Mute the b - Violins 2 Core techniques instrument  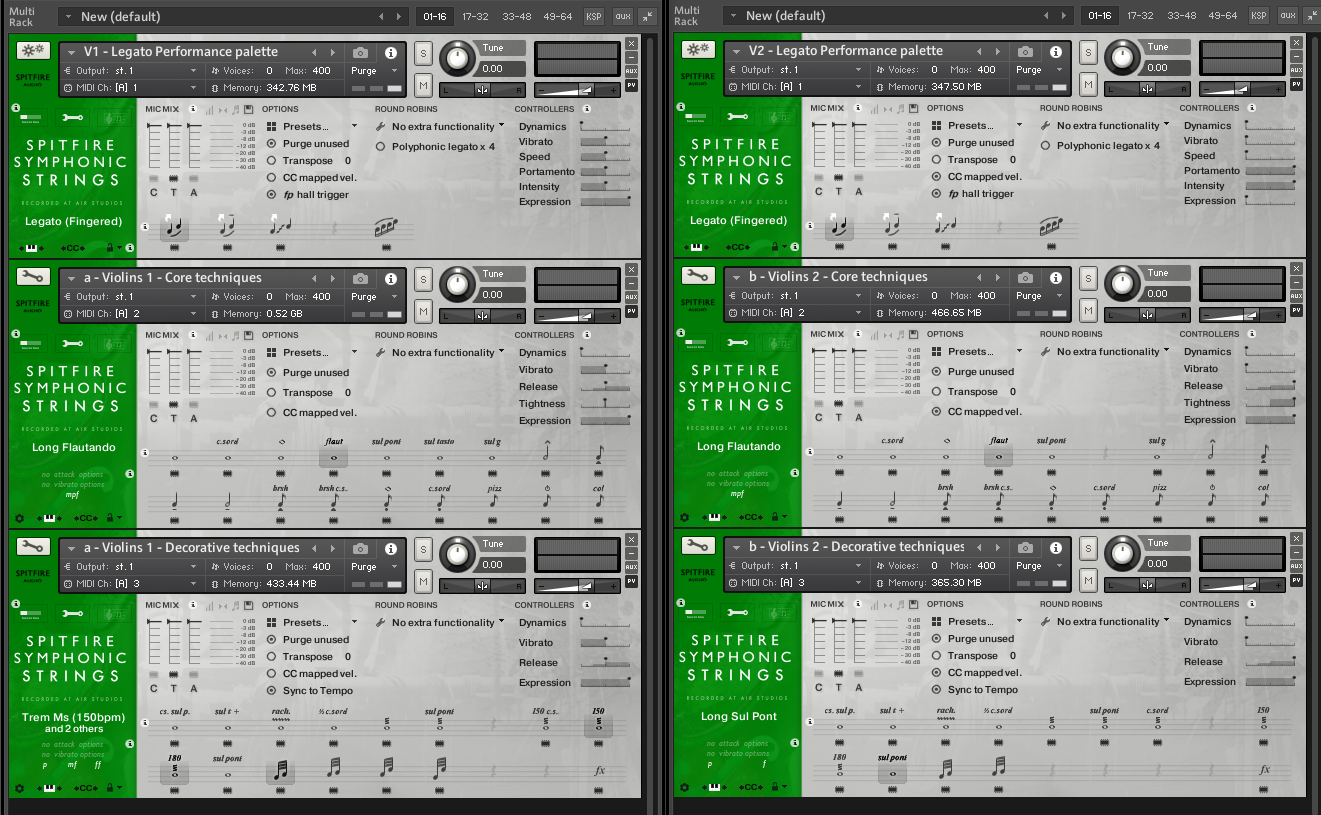[1089, 308]
